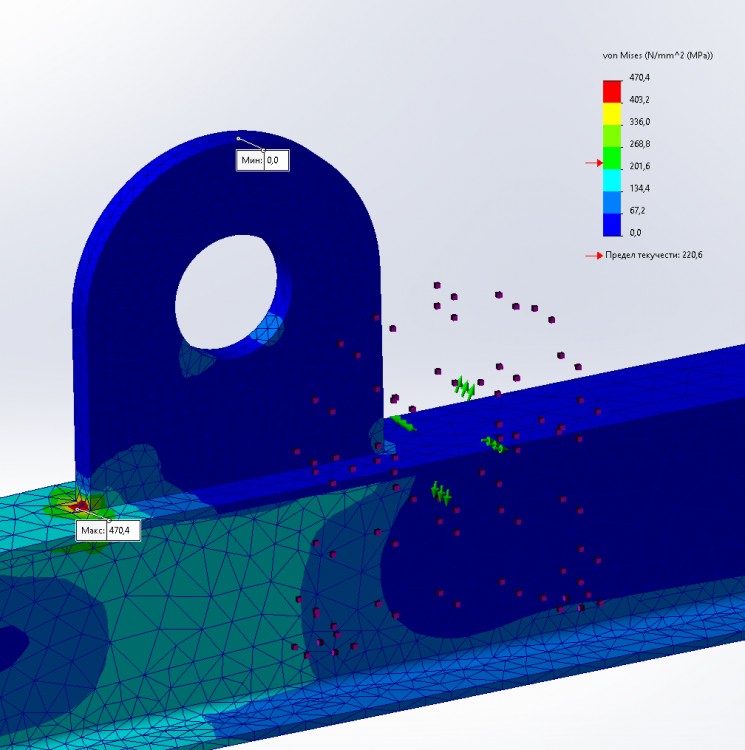Image resolution: width=745 pixels, height=750 pixels.
Task: Click the 'Макс: 470,4' annotation label
Action: coord(108,531)
